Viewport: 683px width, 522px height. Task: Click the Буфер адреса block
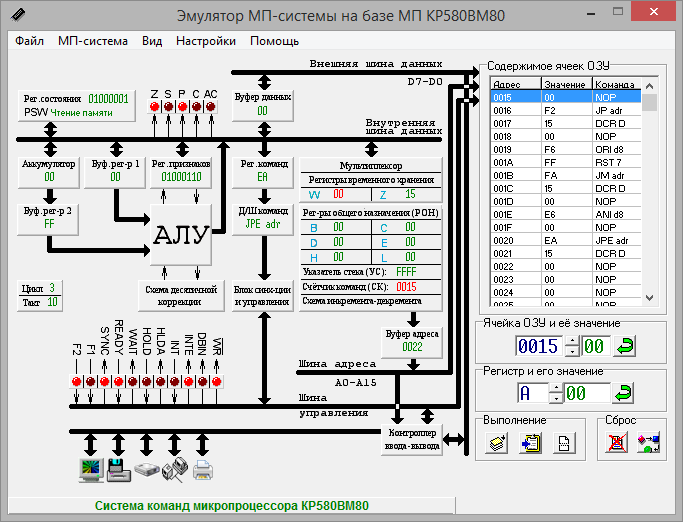coord(412,342)
